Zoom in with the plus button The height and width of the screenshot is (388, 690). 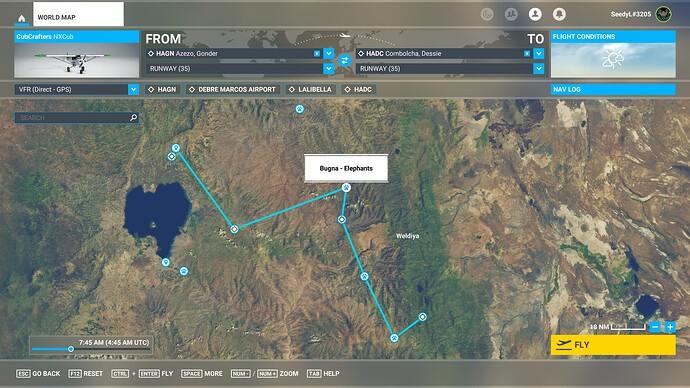pyautogui.click(x=670, y=327)
